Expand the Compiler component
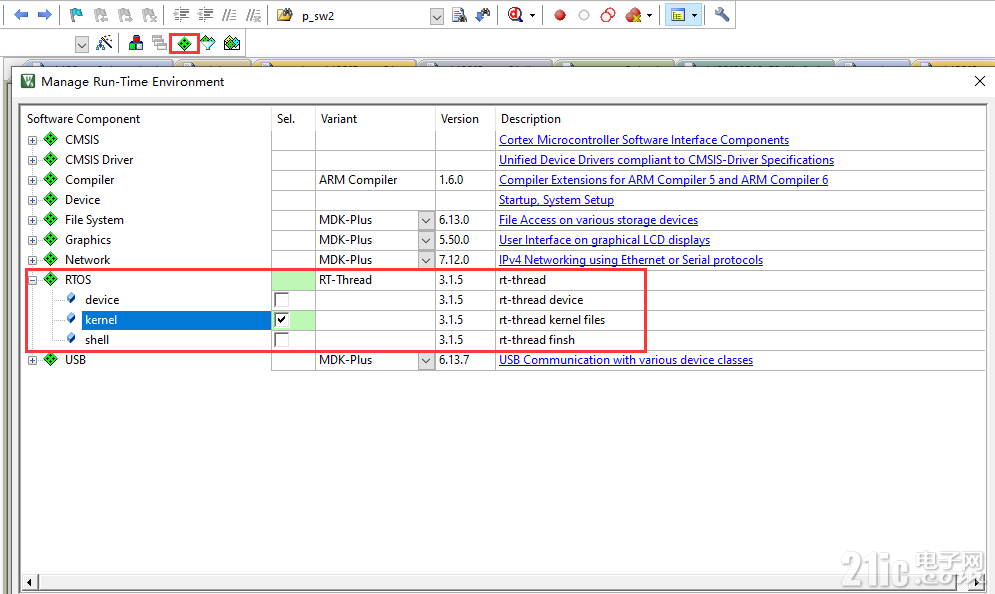Screen dimensions: 995x594 coord(32,180)
